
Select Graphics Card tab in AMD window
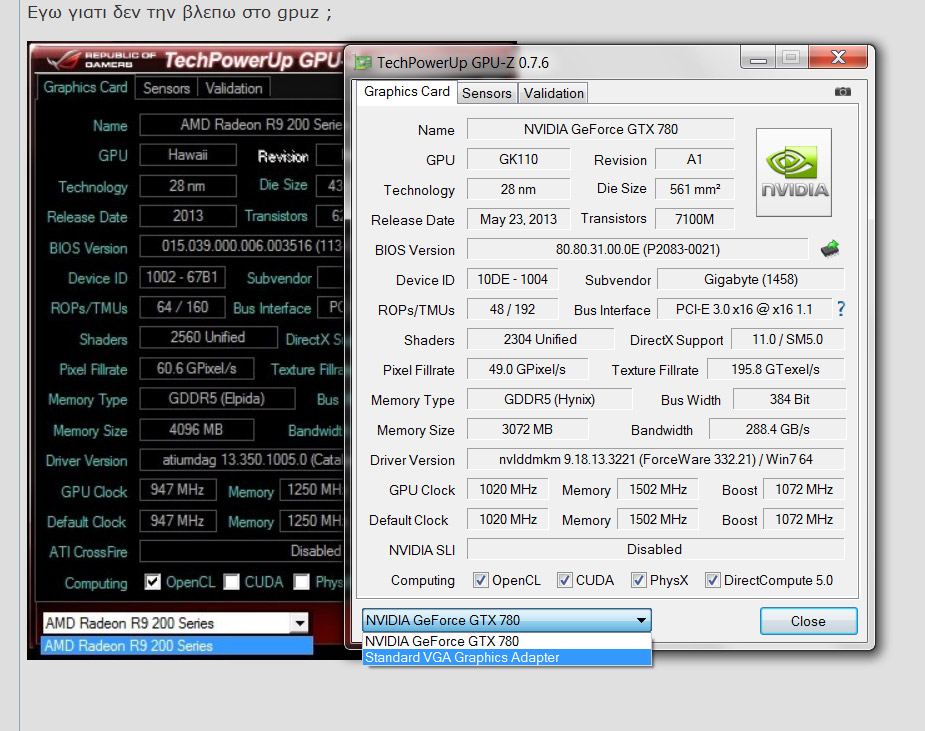pos(86,87)
